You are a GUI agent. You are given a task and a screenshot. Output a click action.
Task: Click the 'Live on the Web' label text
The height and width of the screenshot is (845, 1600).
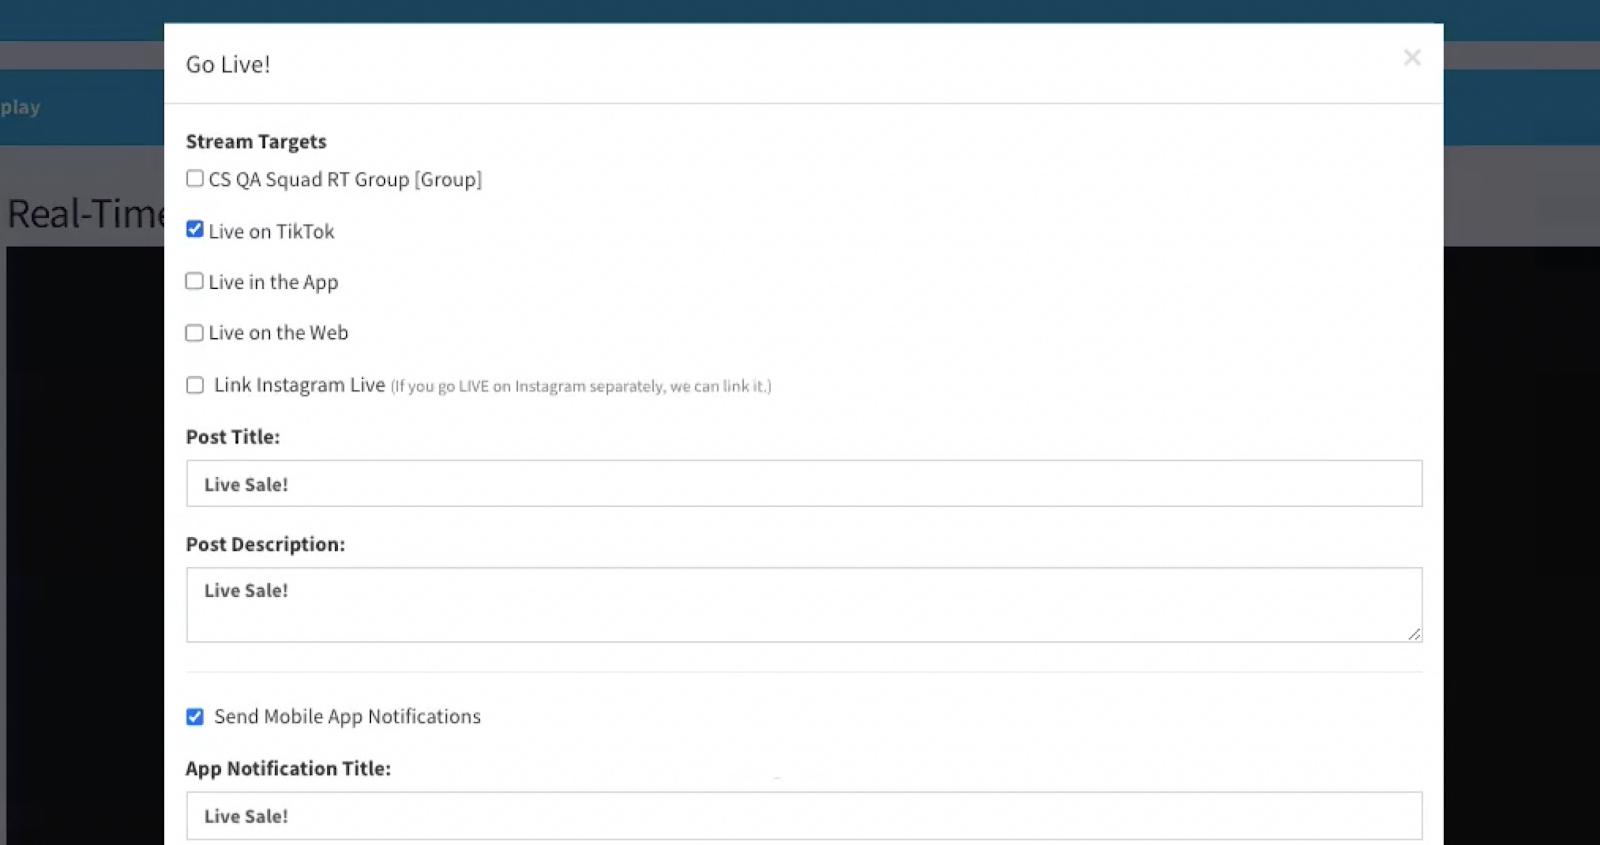tap(278, 333)
